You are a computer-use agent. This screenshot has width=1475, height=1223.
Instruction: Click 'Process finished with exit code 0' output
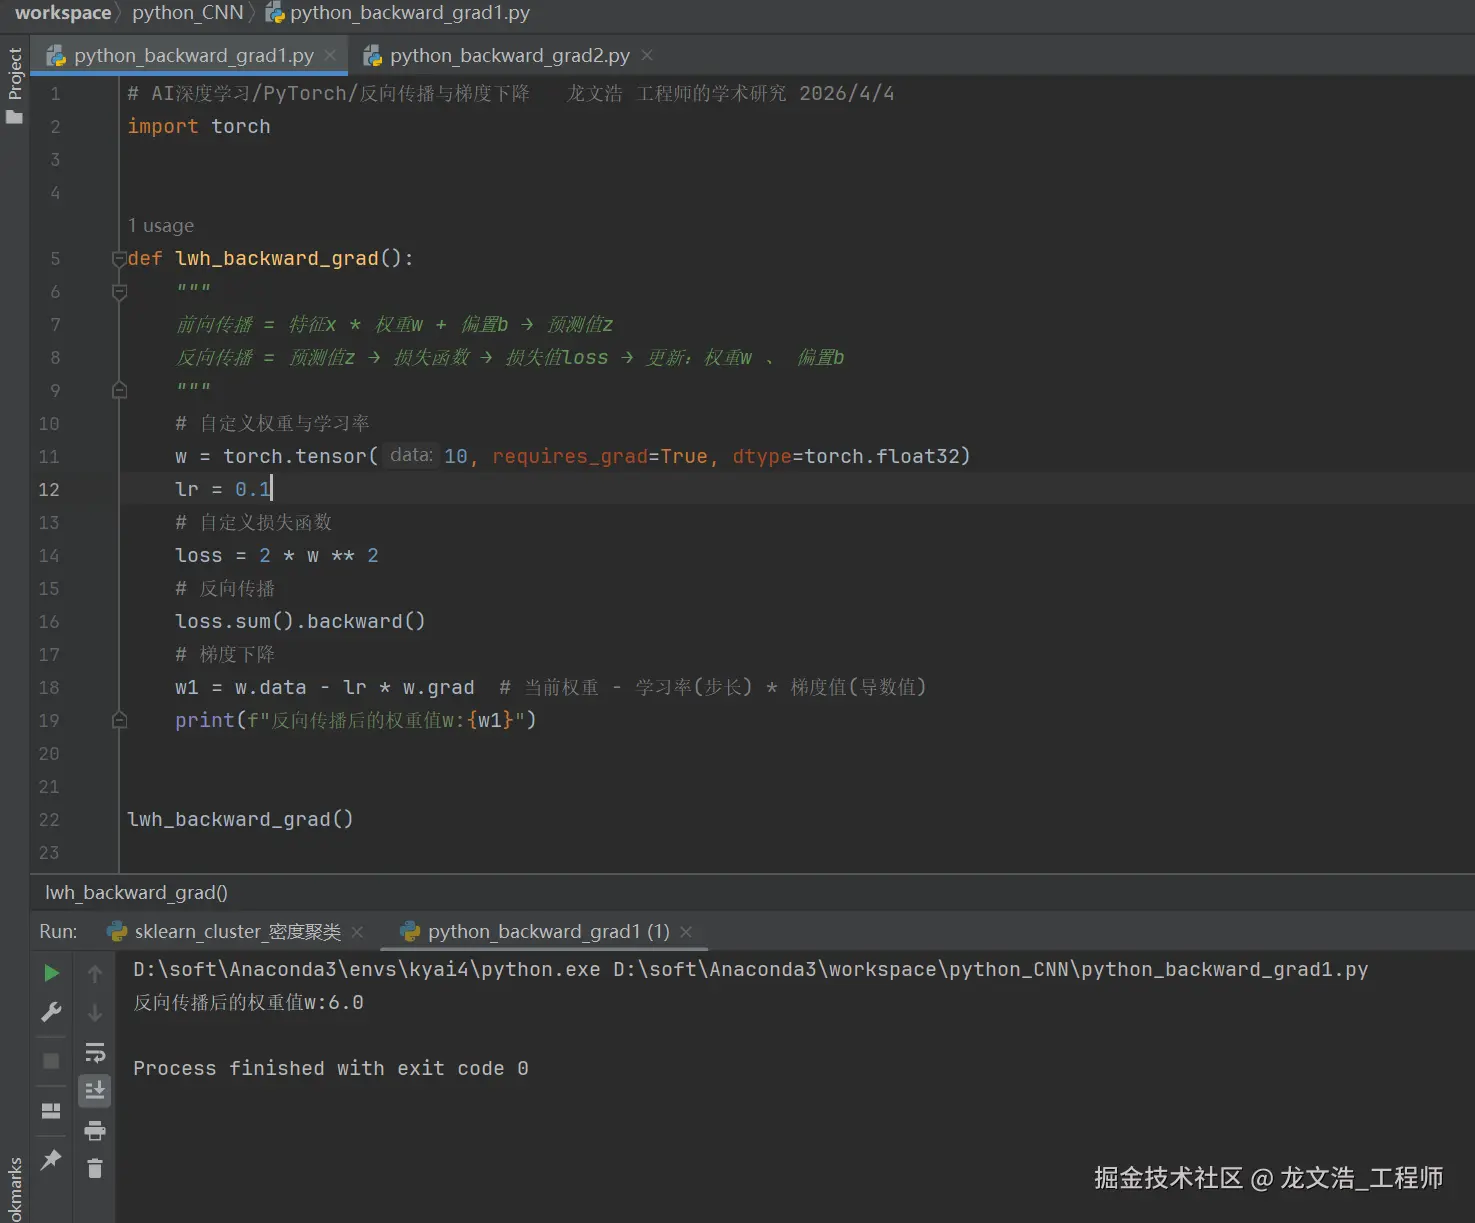click(x=331, y=1068)
